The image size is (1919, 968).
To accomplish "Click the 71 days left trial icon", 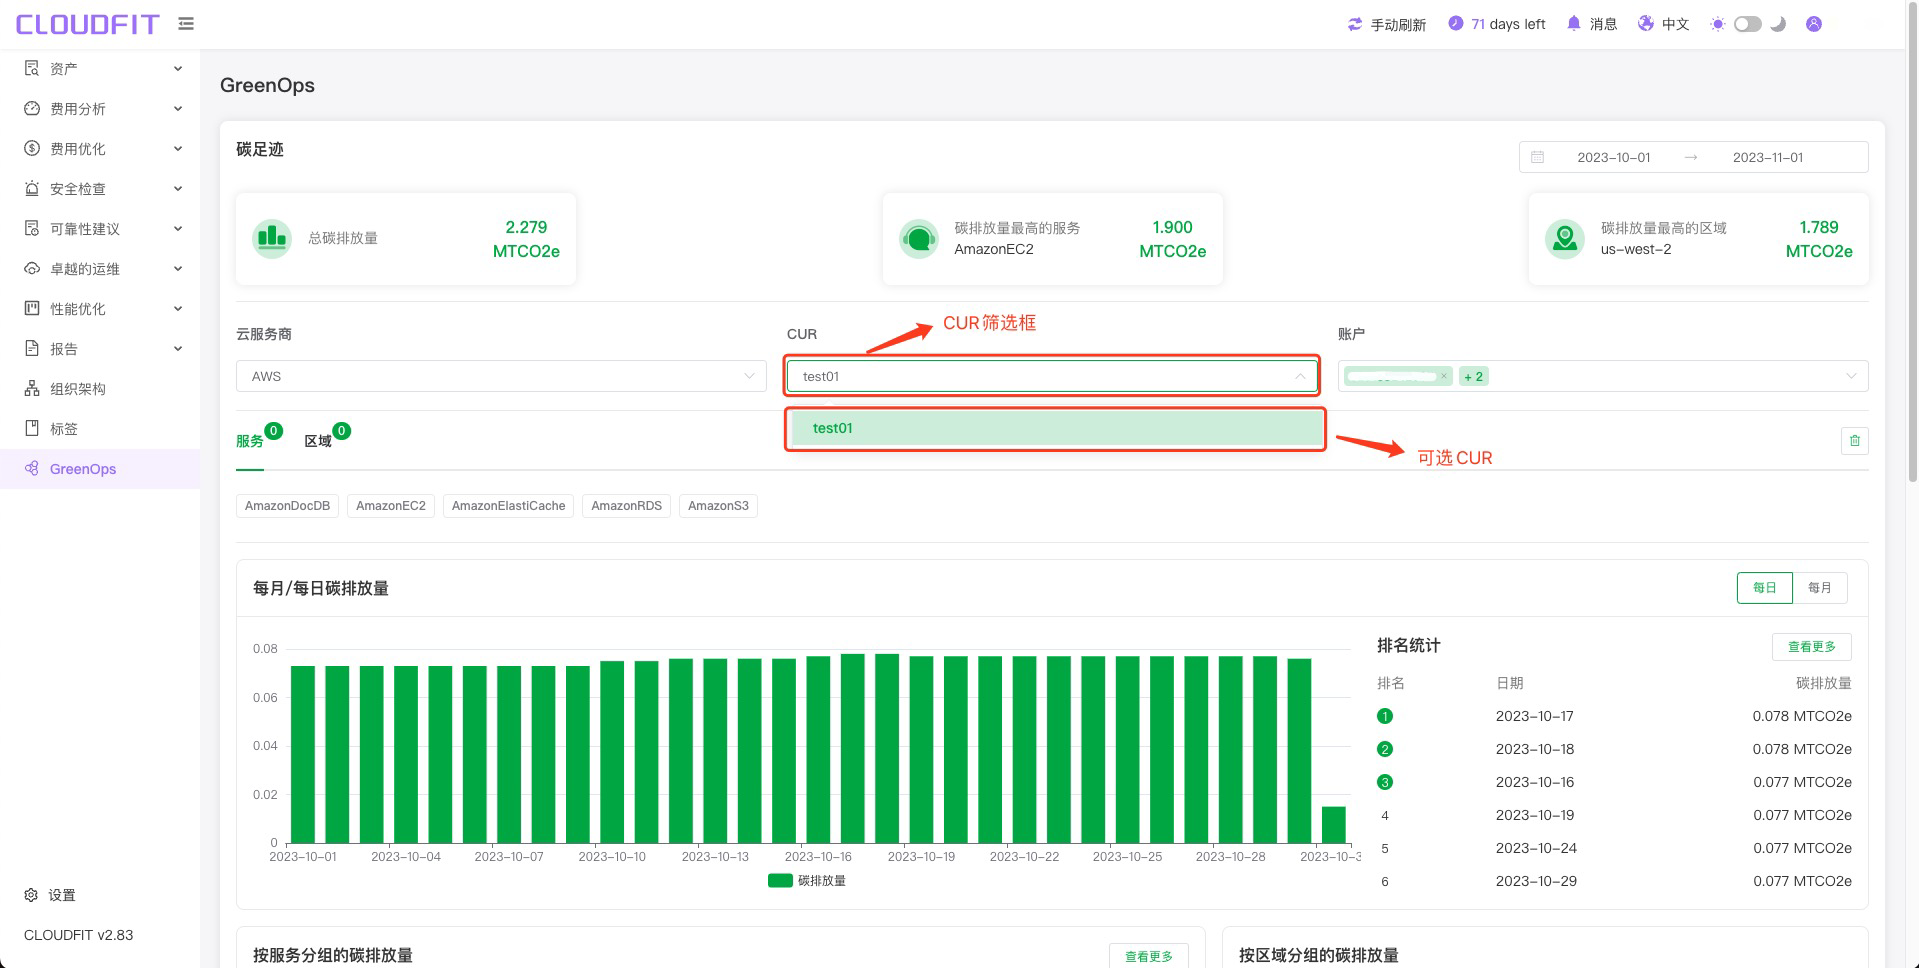I will [x=1455, y=23].
